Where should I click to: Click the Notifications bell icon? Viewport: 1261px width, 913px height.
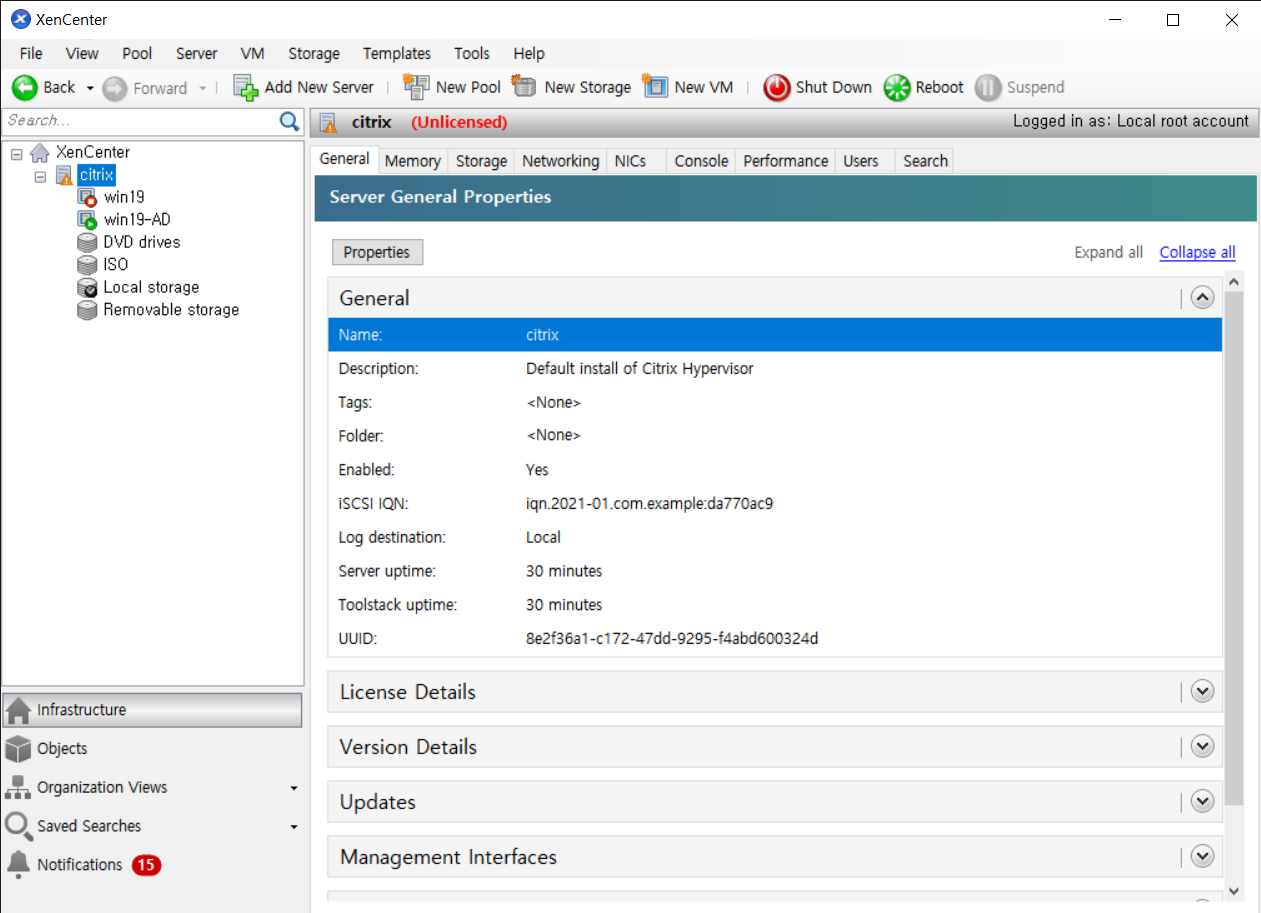coord(18,865)
